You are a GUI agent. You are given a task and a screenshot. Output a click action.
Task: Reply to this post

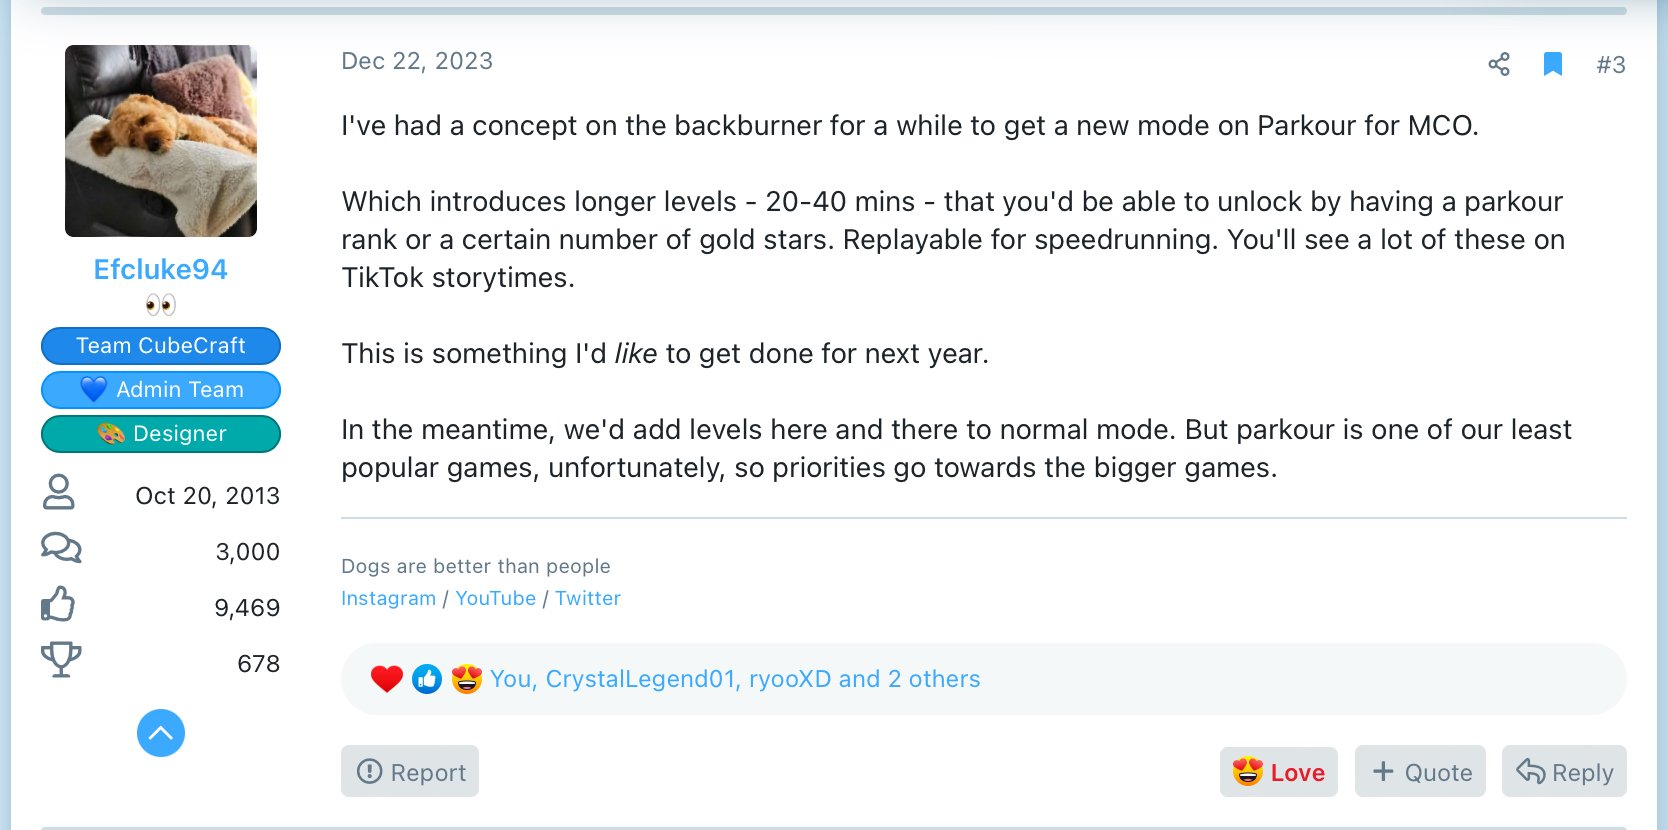pyautogui.click(x=1564, y=771)
